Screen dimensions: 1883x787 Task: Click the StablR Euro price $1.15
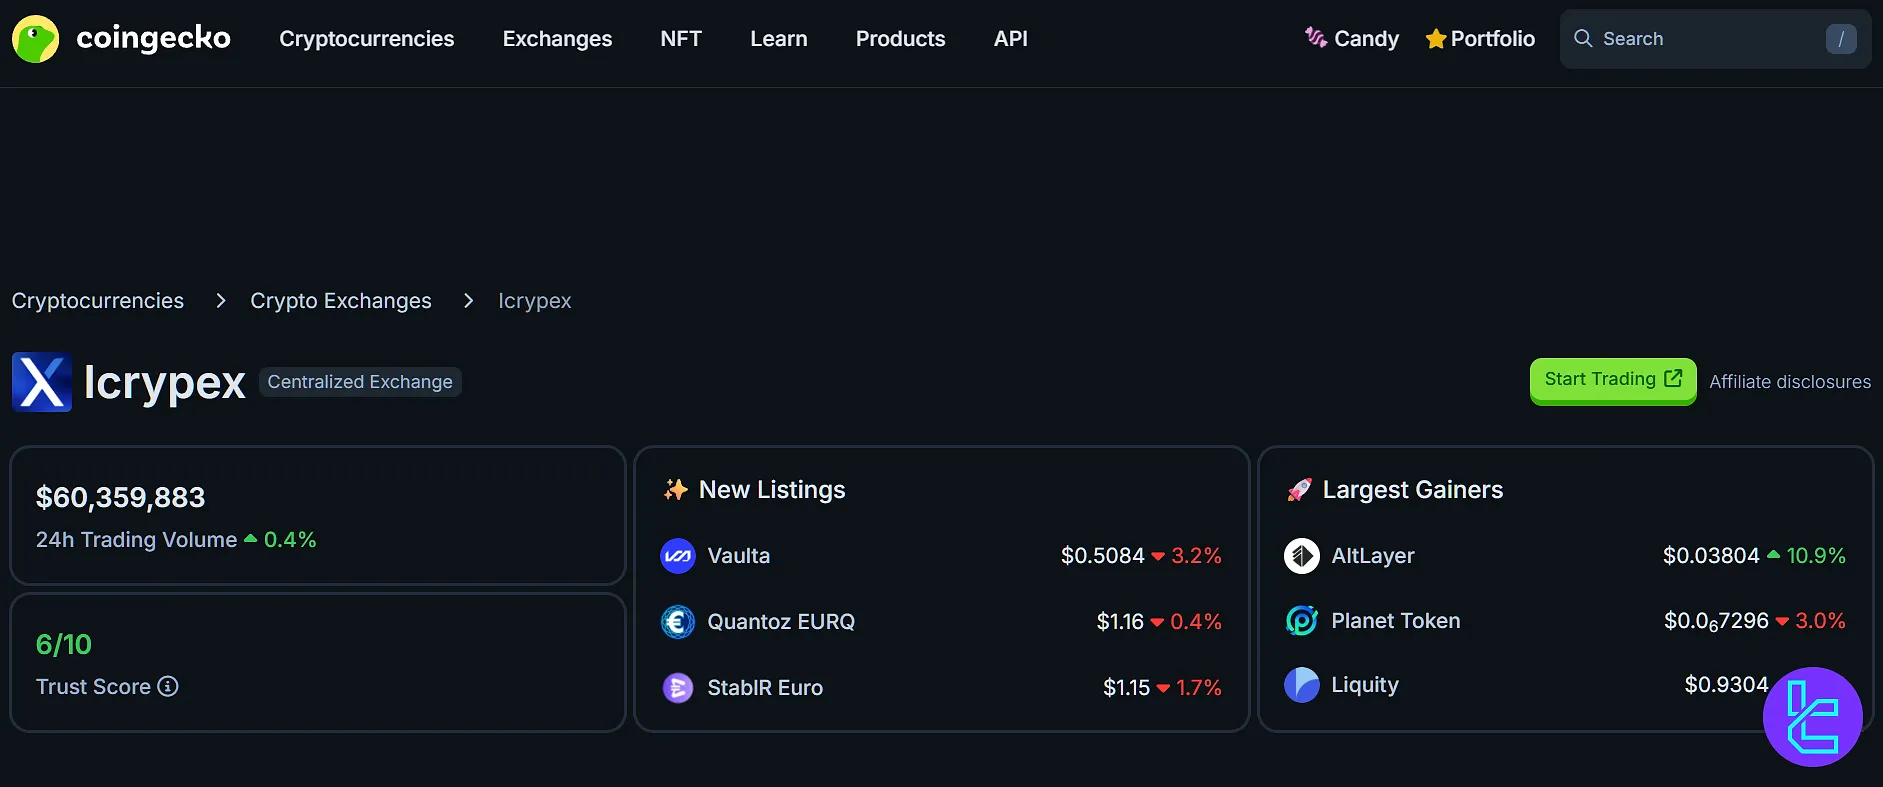1126,688
